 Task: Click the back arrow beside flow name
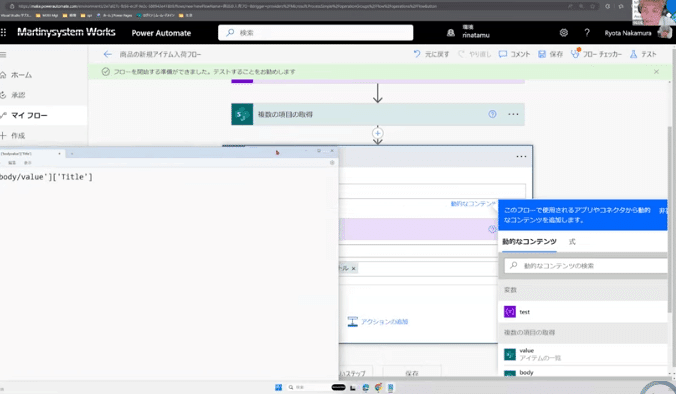(x=107, y=54)
